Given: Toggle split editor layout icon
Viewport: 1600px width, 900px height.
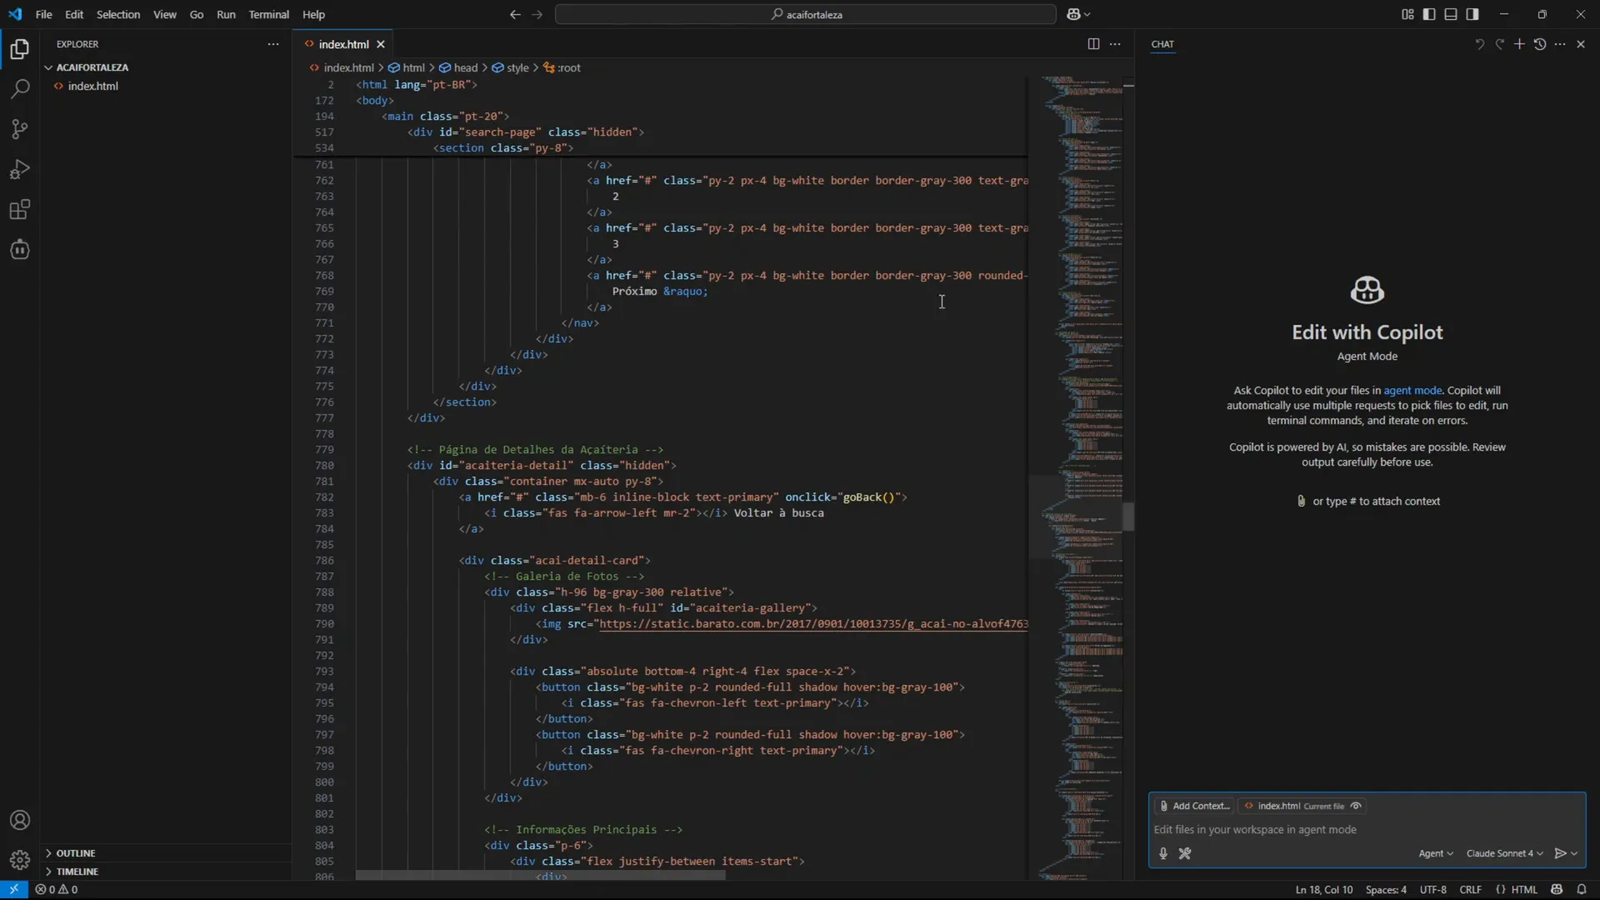Looking at the screenshot, I should 1093,44.
